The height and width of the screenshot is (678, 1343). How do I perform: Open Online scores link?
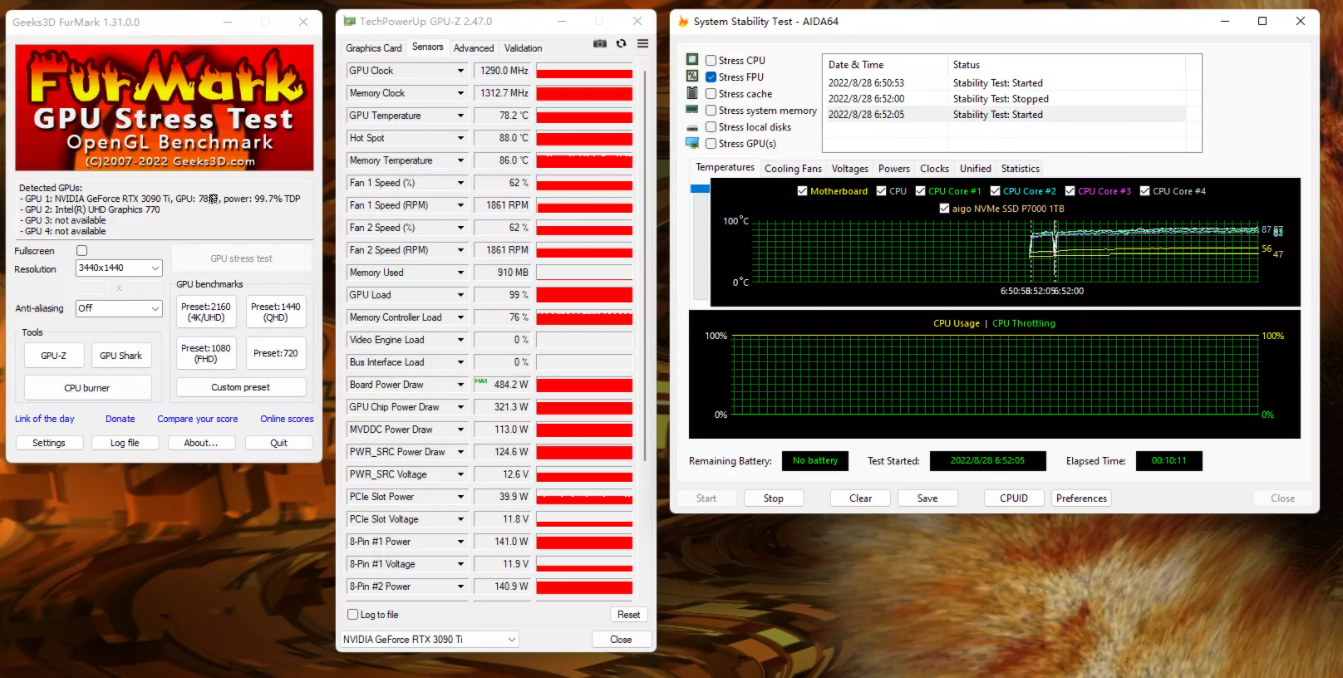(287, 419)
